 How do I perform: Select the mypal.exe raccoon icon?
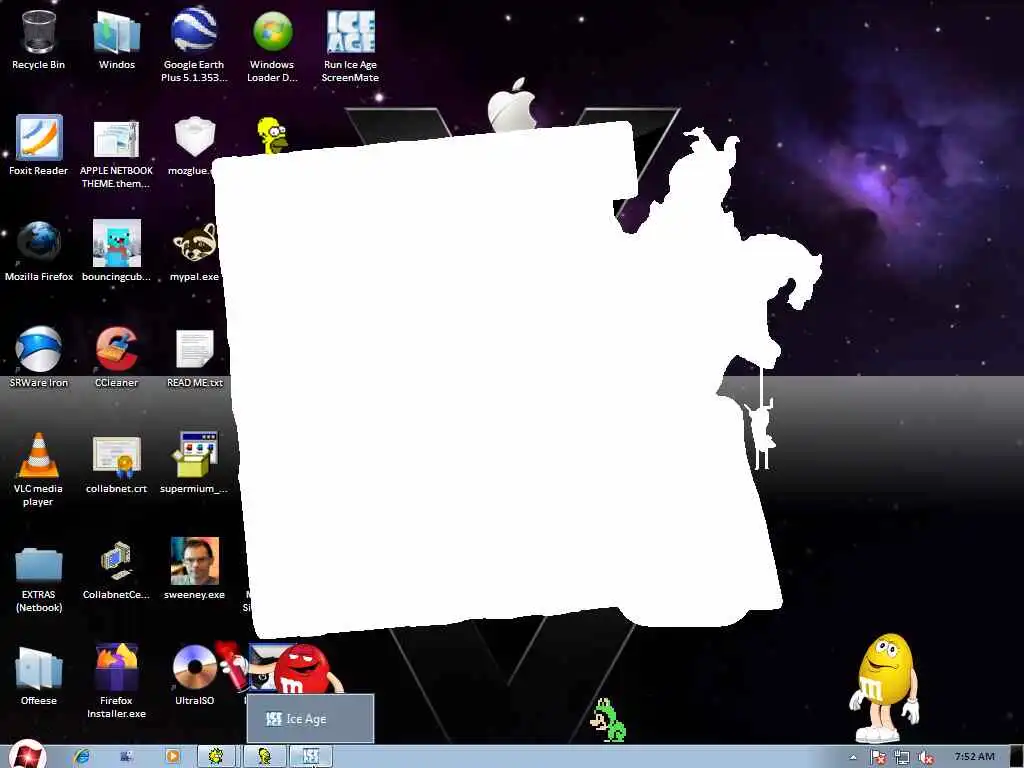[x=195, y=251]
